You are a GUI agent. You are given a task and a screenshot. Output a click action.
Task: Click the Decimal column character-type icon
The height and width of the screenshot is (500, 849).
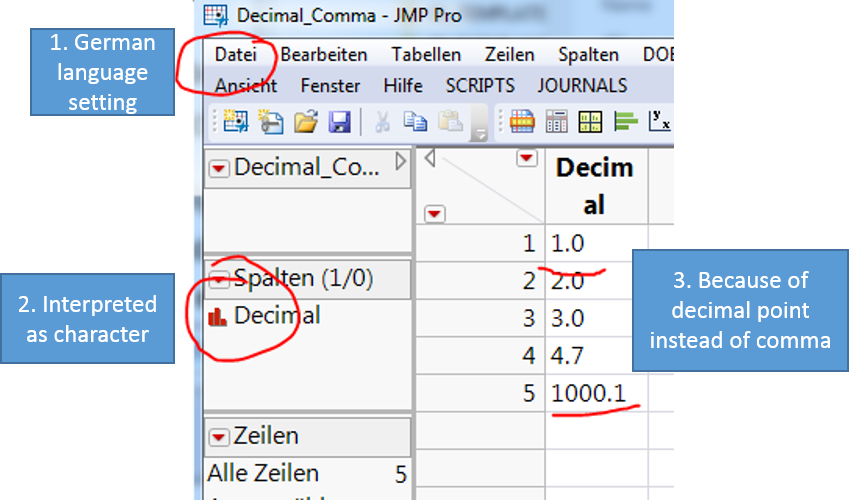pyautogui.click(x=218, y=317)
